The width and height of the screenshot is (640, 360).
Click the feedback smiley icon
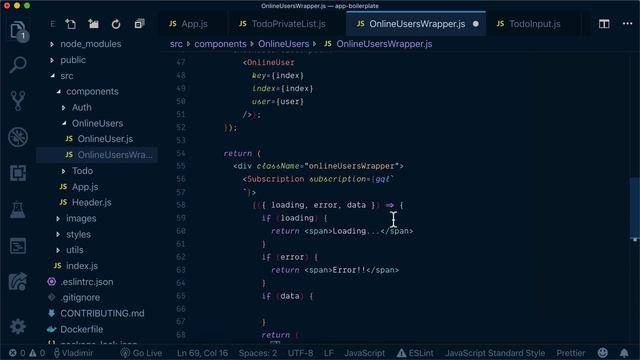602,353
